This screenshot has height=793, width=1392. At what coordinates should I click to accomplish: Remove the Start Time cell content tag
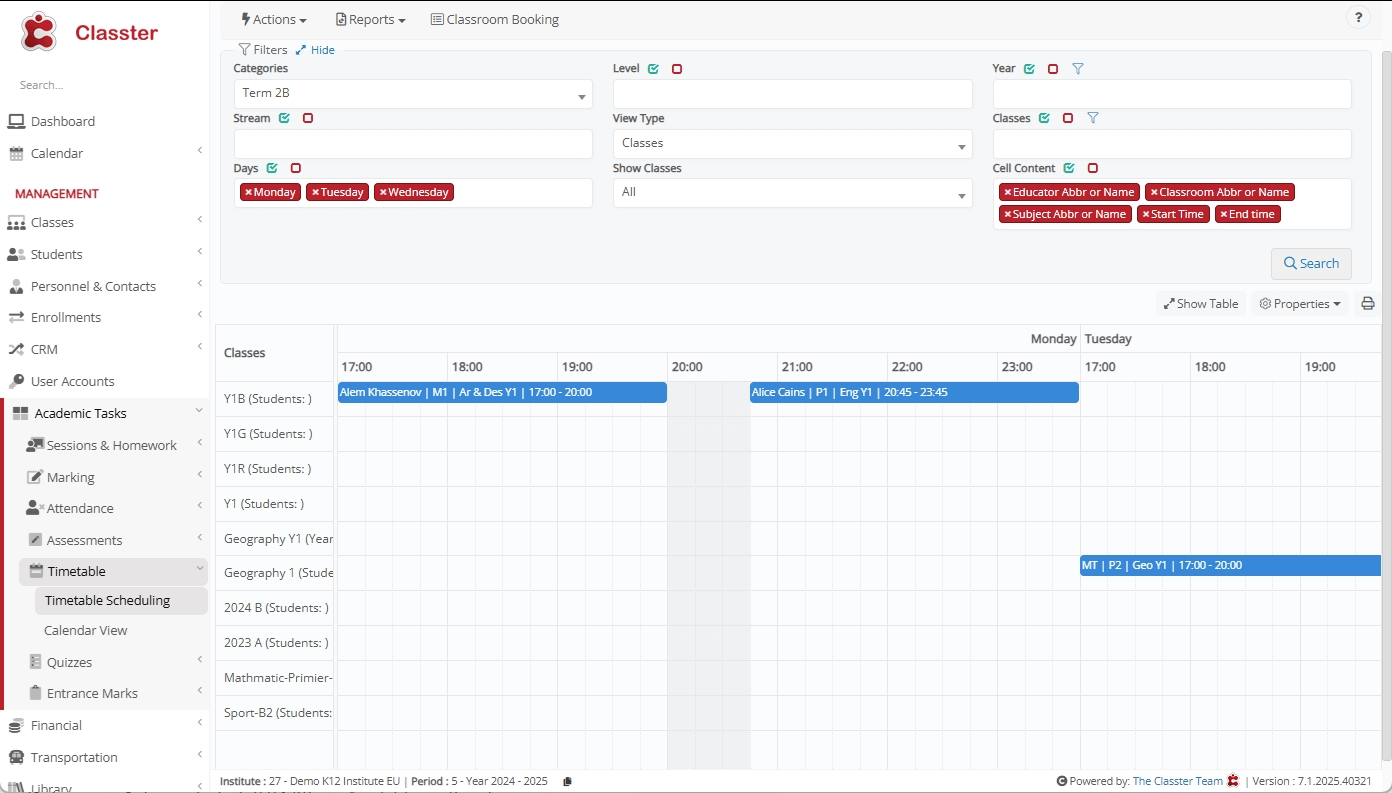1145,214
